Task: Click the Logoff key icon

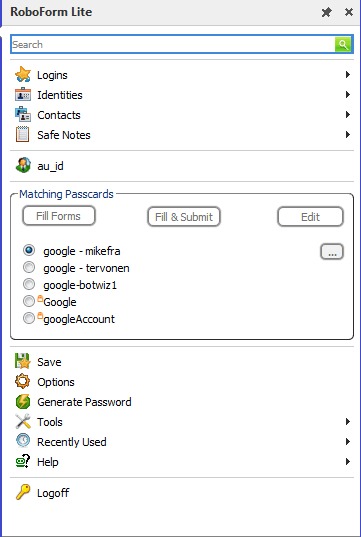Action: coord(23,492)
